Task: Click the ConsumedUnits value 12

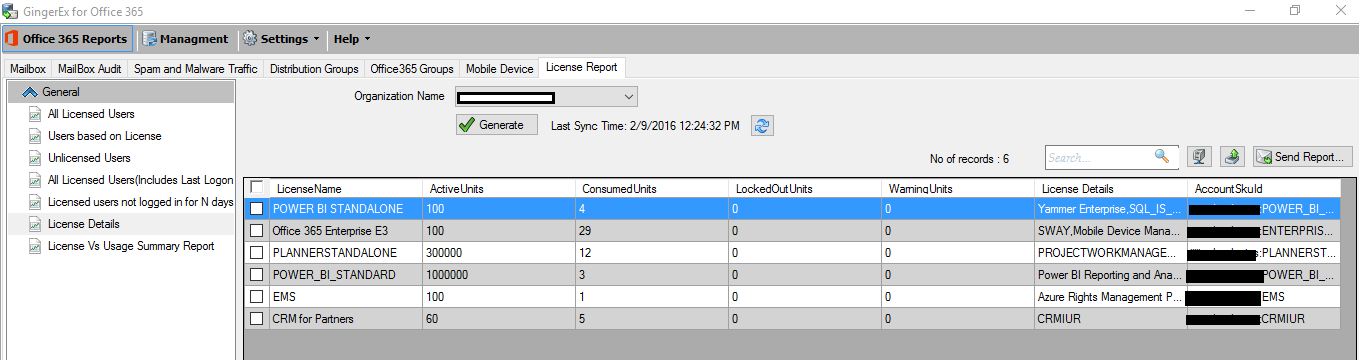Action: [652, 253]
